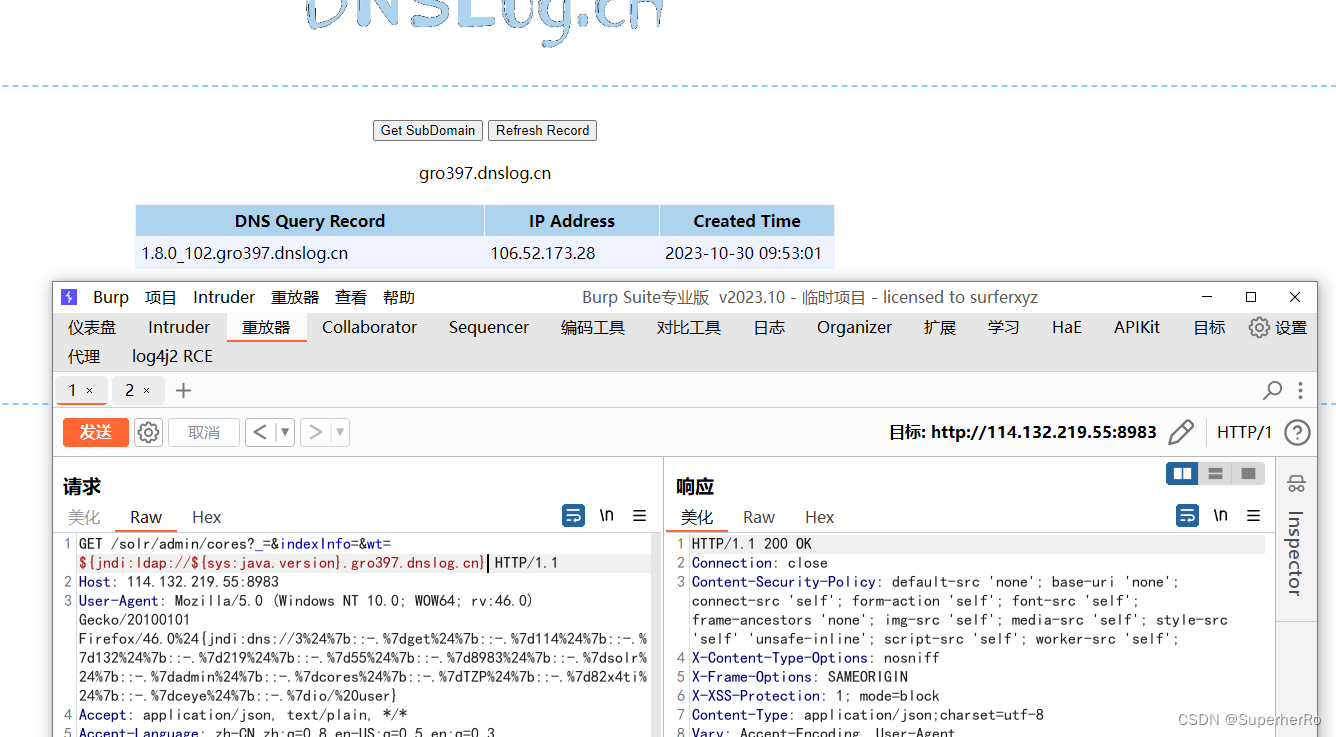Select response Raw view
Image resolution: width=1336 pixels, height=737 pixels.
pos(759,517)
